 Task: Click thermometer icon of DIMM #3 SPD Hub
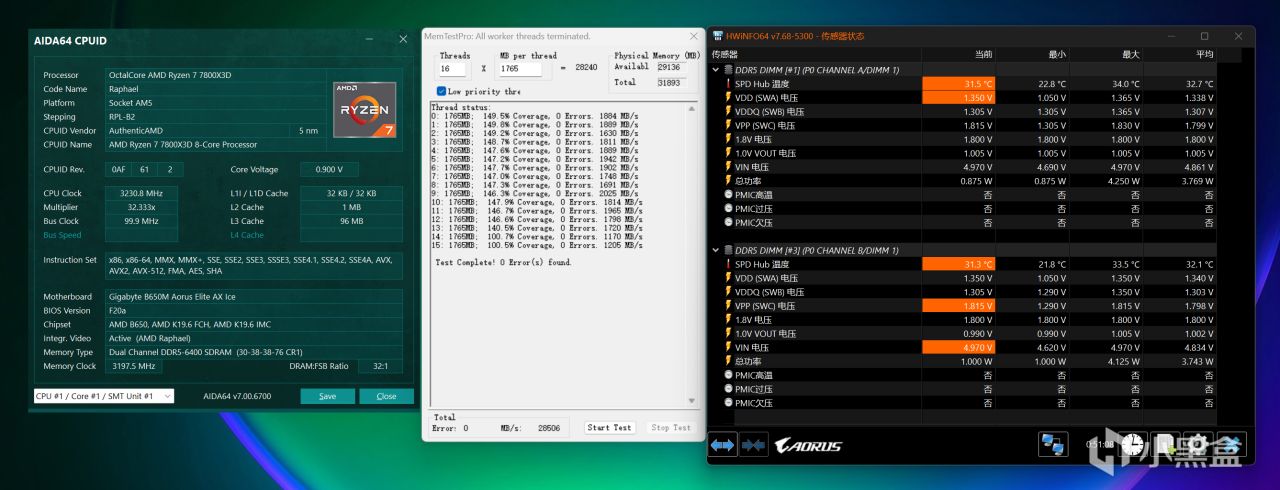[727, 264]
